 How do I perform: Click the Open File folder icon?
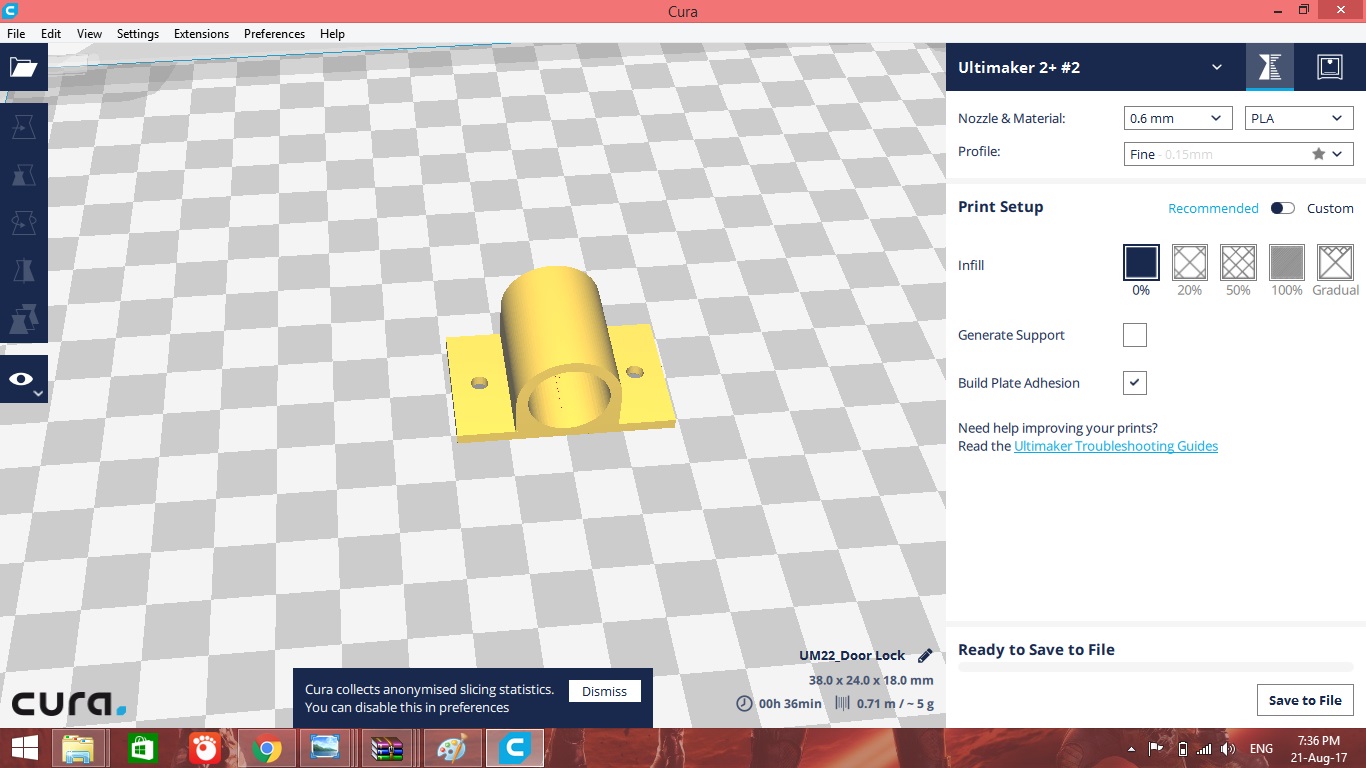pyautogui.click(x=23, y=67)
